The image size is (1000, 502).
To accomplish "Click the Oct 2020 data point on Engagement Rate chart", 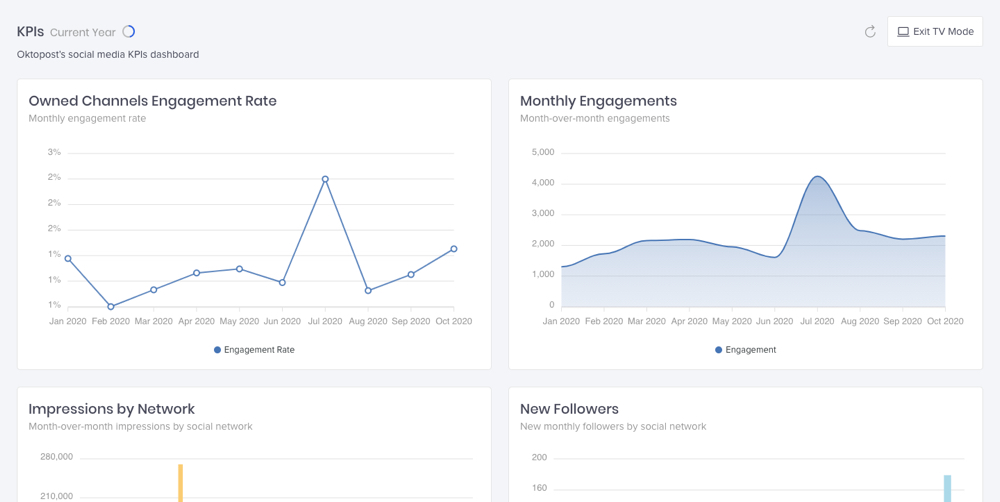I will click(454, 249).
